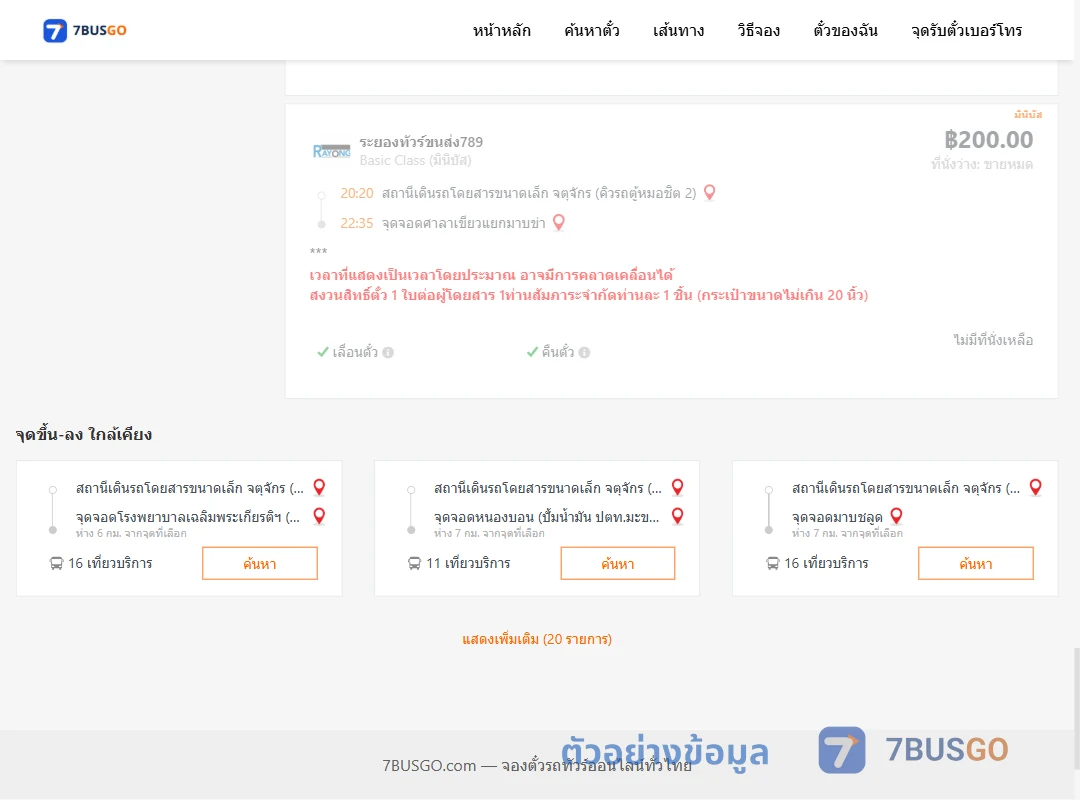Click arrival time 22:35

click(x=357, y=223)
